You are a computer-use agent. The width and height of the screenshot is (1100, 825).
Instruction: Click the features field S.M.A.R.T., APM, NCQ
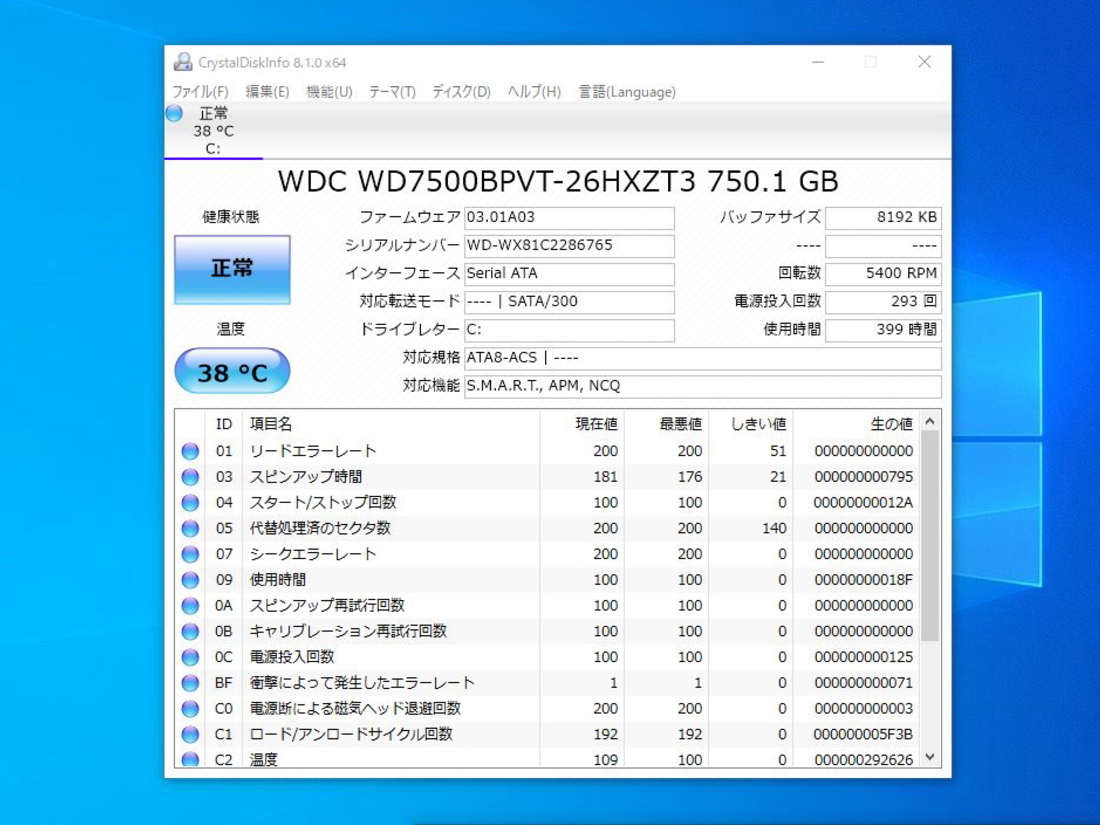pos(702,386)
